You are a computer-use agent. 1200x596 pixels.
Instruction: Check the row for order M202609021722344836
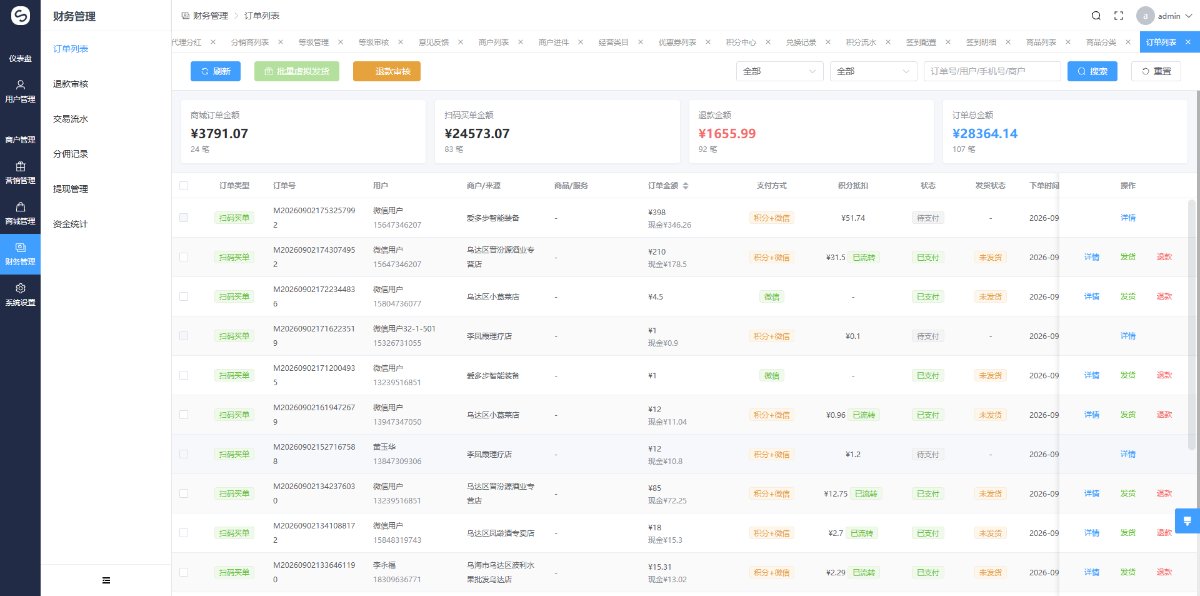183,296
